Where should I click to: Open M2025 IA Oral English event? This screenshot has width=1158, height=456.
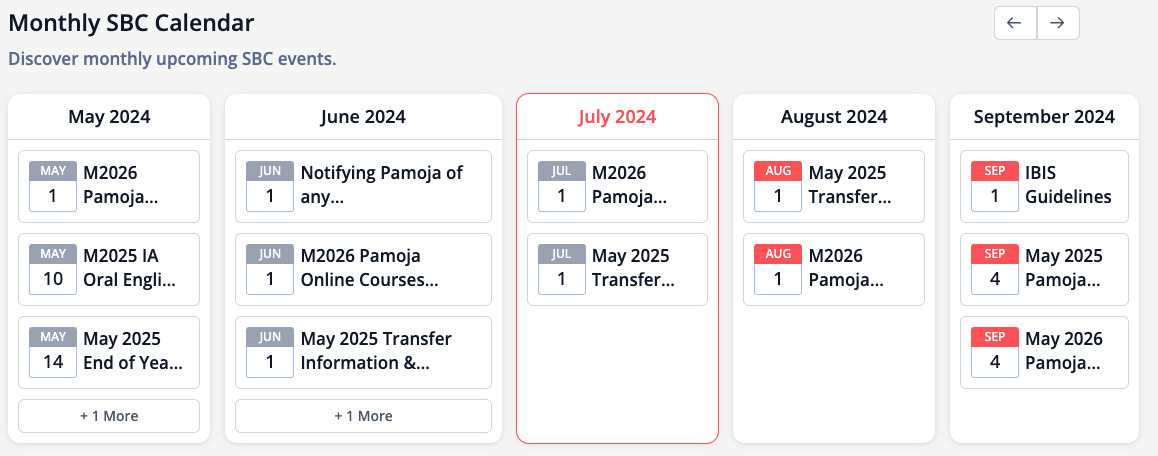click(129, 269)
